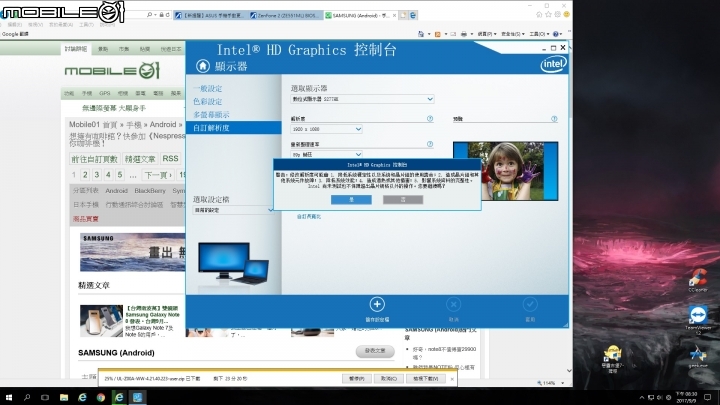Click the RSS feeds icon in IE command bar

(x=438, y=34)
